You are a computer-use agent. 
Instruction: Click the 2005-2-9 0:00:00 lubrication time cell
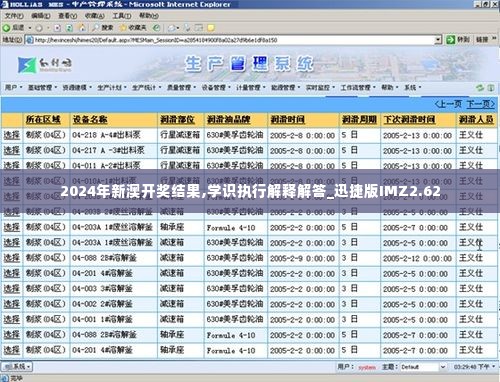(302, 258)
